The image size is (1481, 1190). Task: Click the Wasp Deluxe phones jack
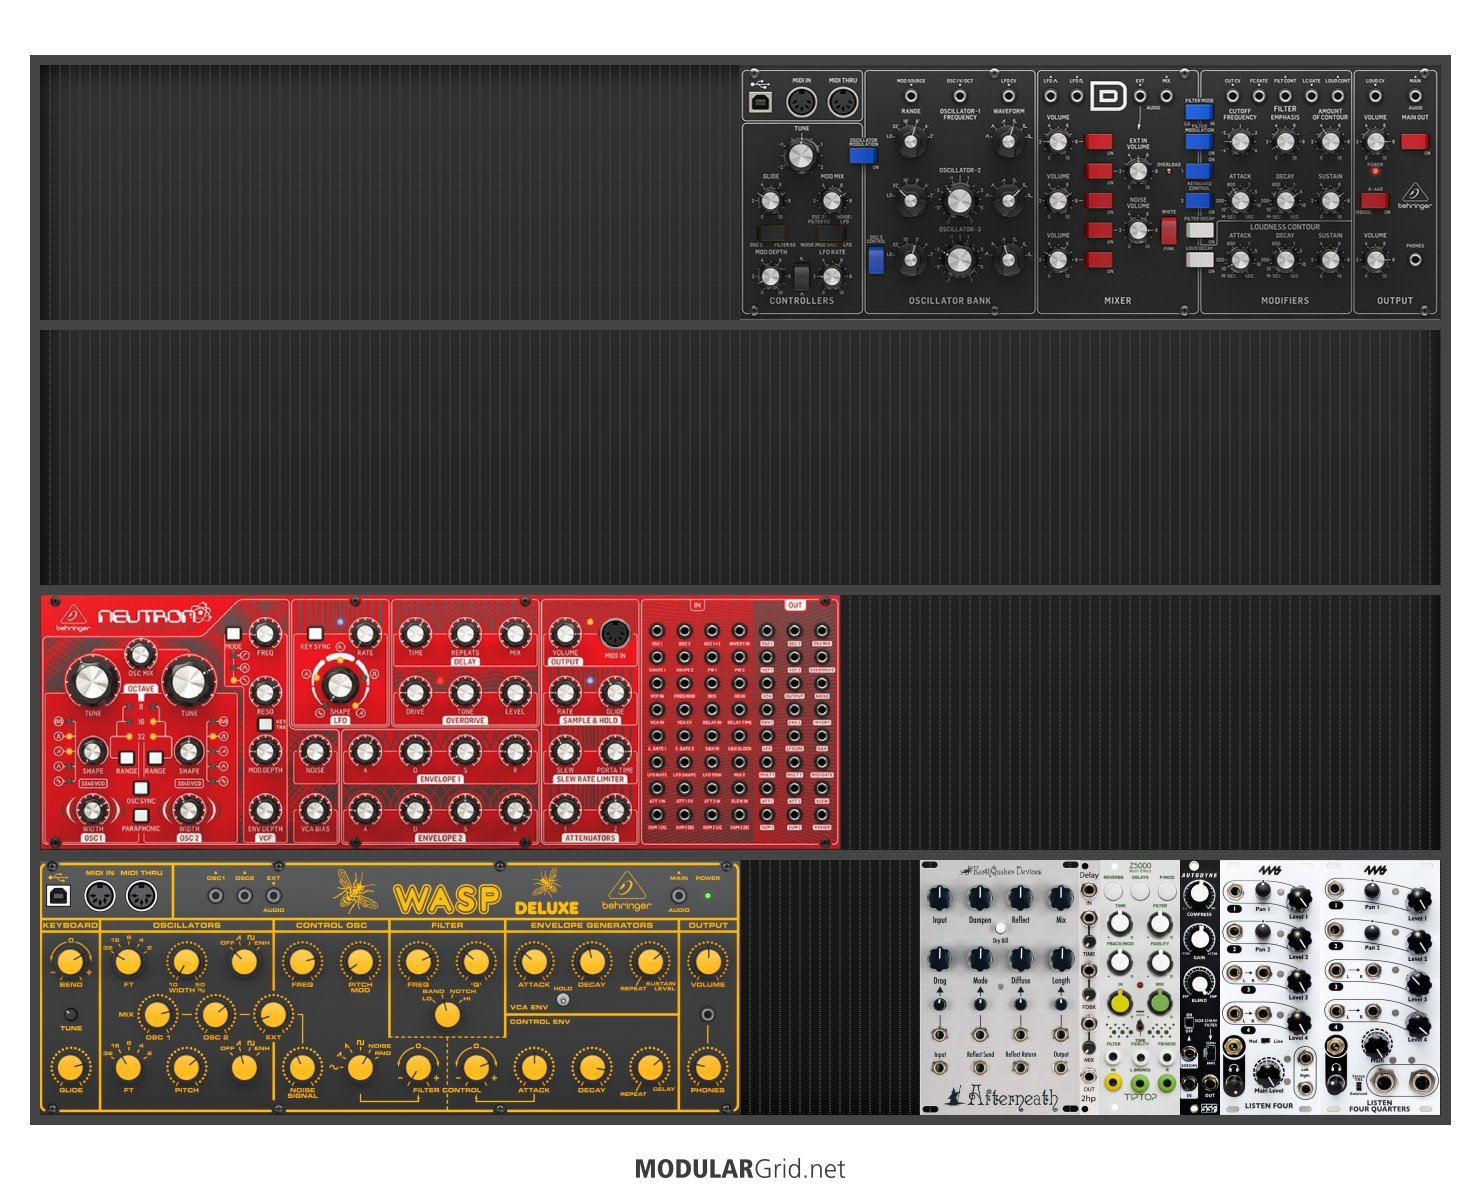click(x=708, y=1015)
